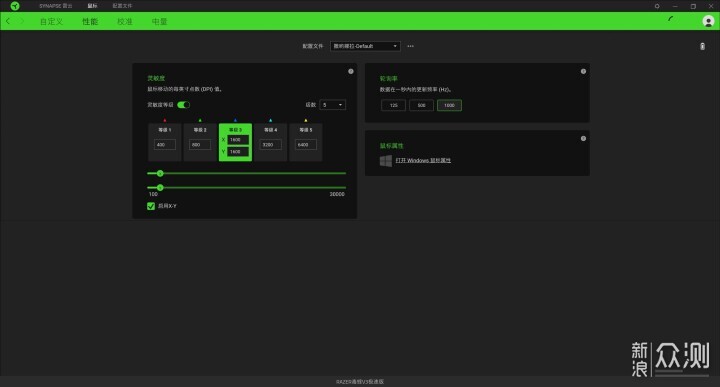Switch to the 电量 tab
720x387 pixels.
tap(160, 21)
